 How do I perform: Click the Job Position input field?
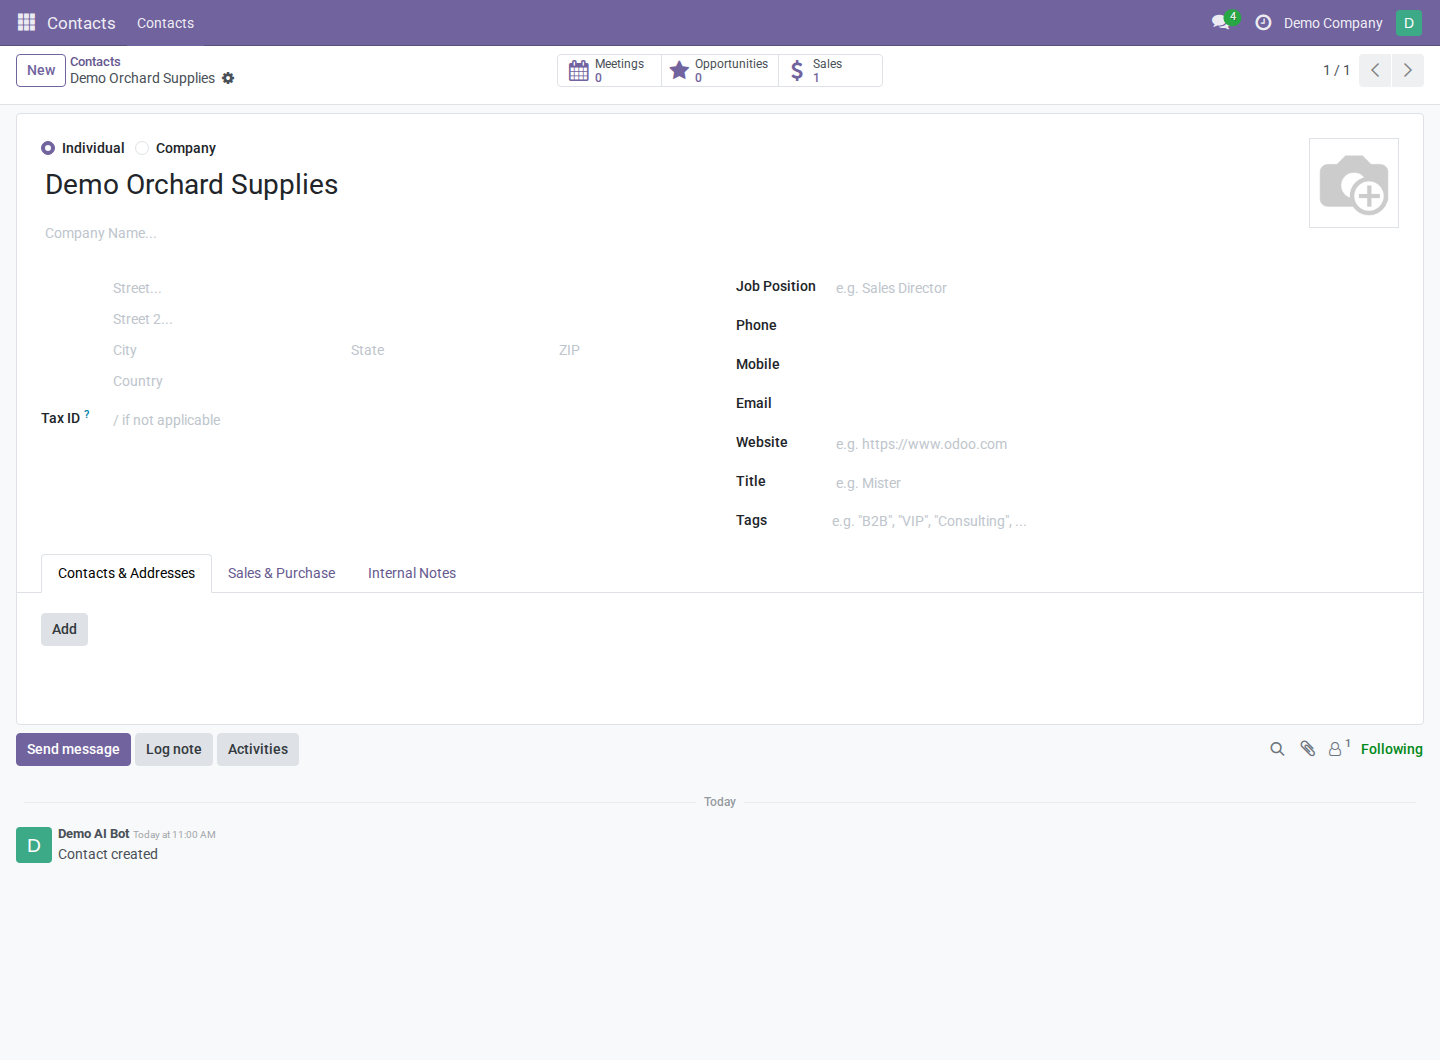pos(1114,288)
